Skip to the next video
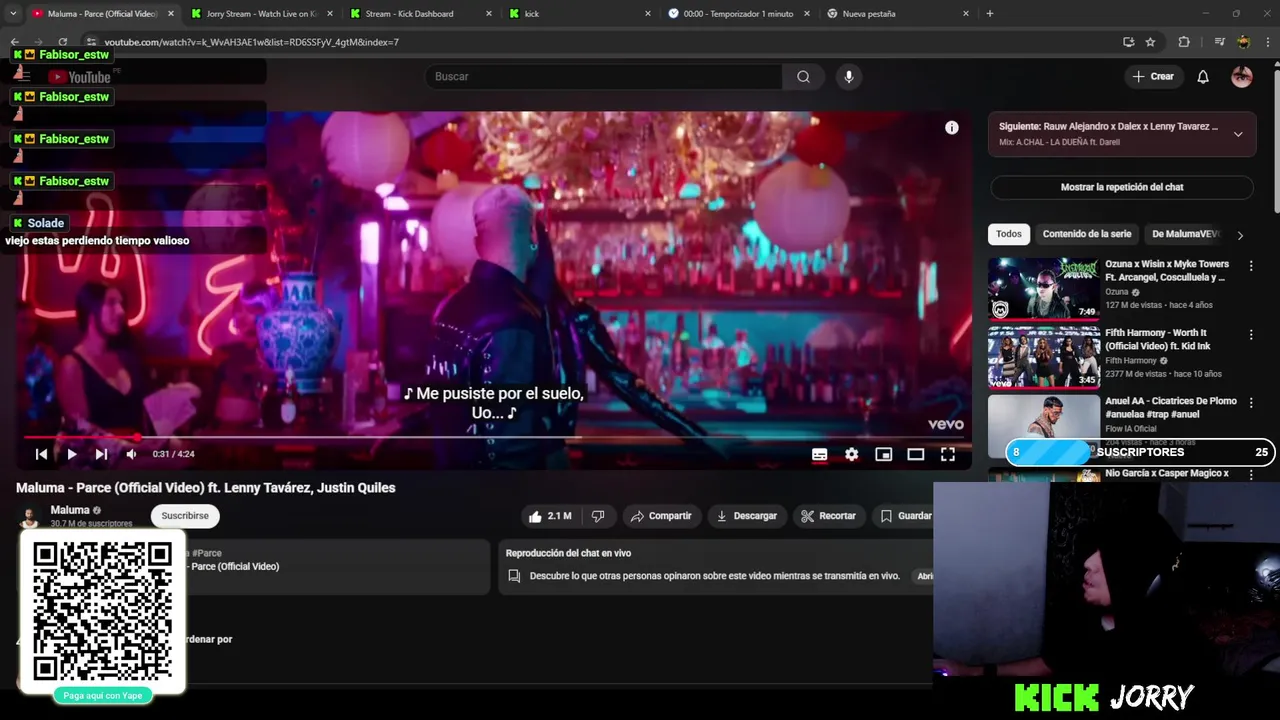Image resolution: width=1280 pixels, height=720 pixels. coord(101,454)
